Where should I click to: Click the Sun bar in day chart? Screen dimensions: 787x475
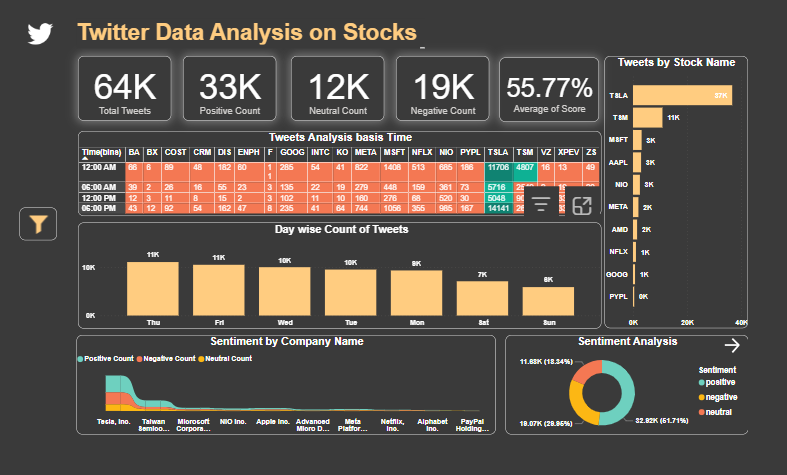tap(548, 301)
